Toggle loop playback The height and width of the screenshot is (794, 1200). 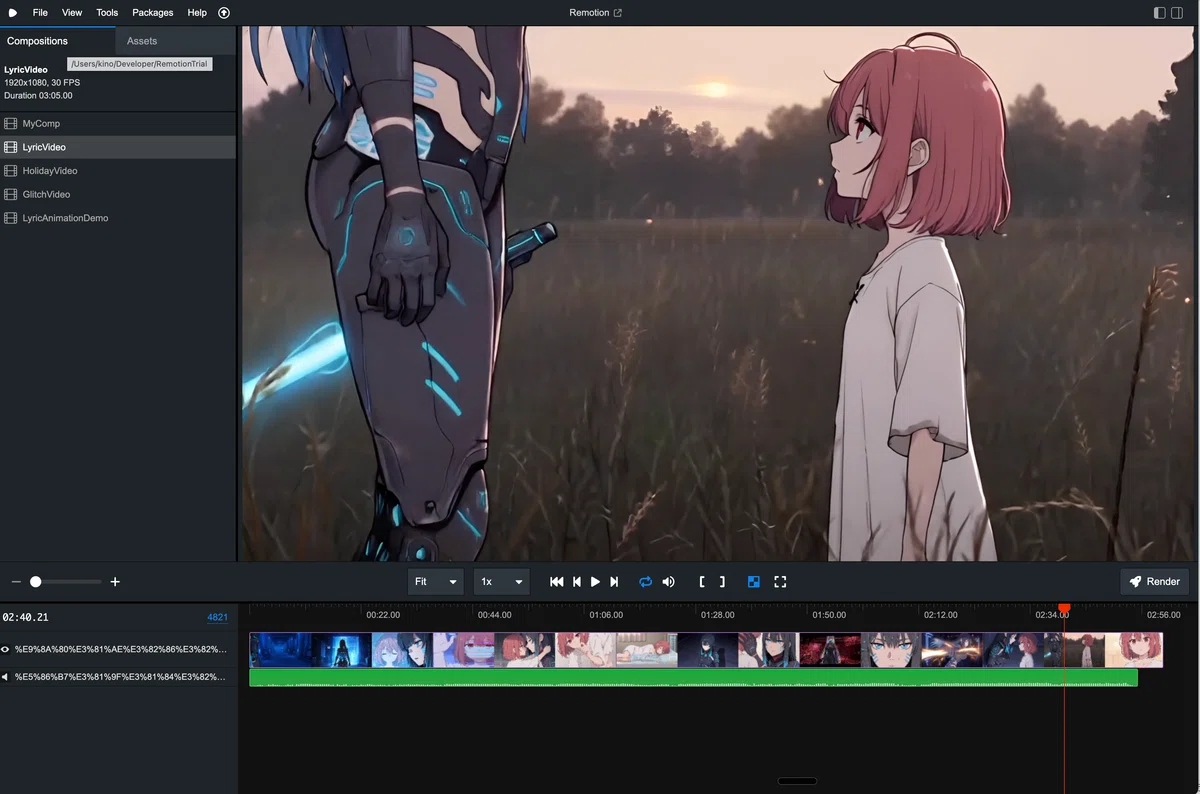646,582
